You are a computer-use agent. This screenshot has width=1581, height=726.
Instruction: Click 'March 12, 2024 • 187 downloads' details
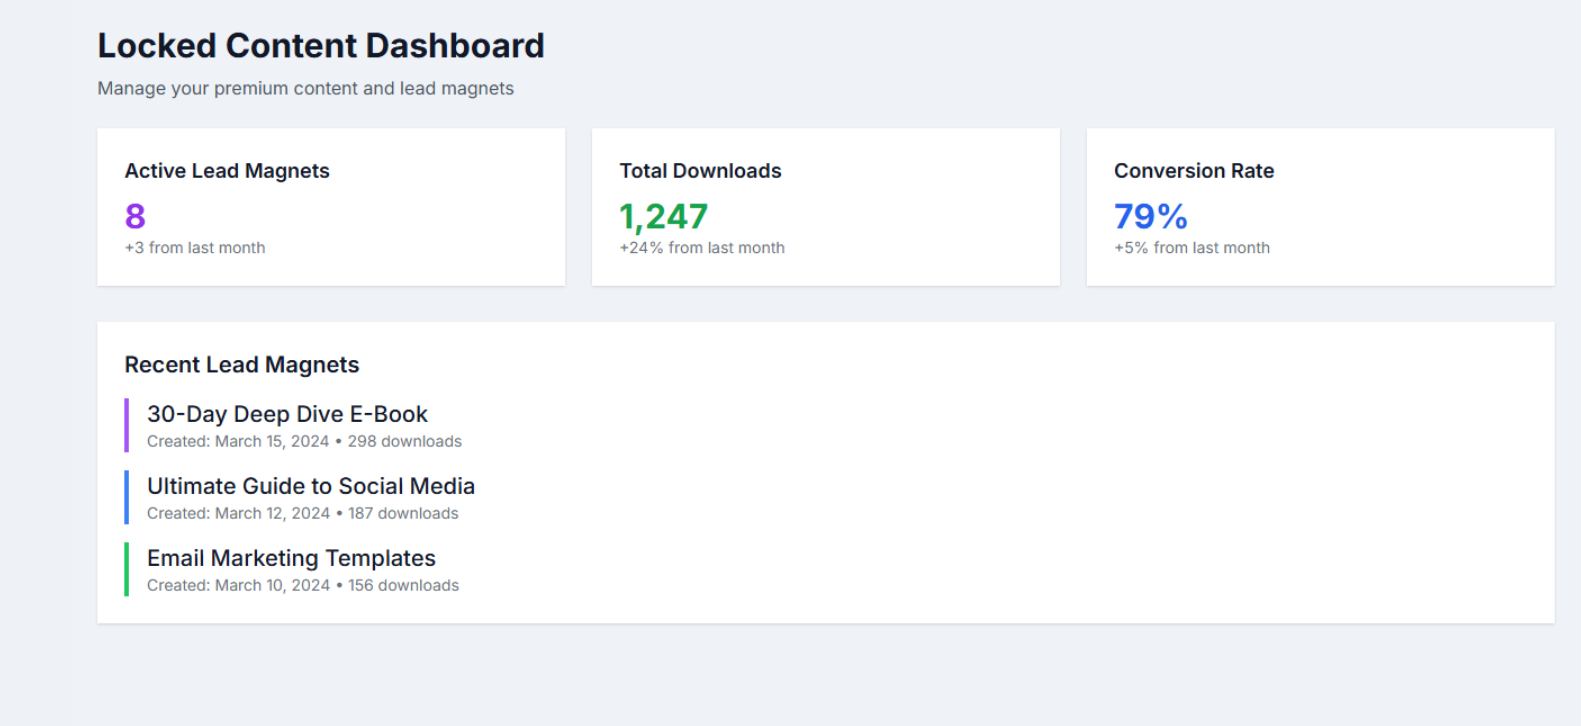click(x=303, y=513)
